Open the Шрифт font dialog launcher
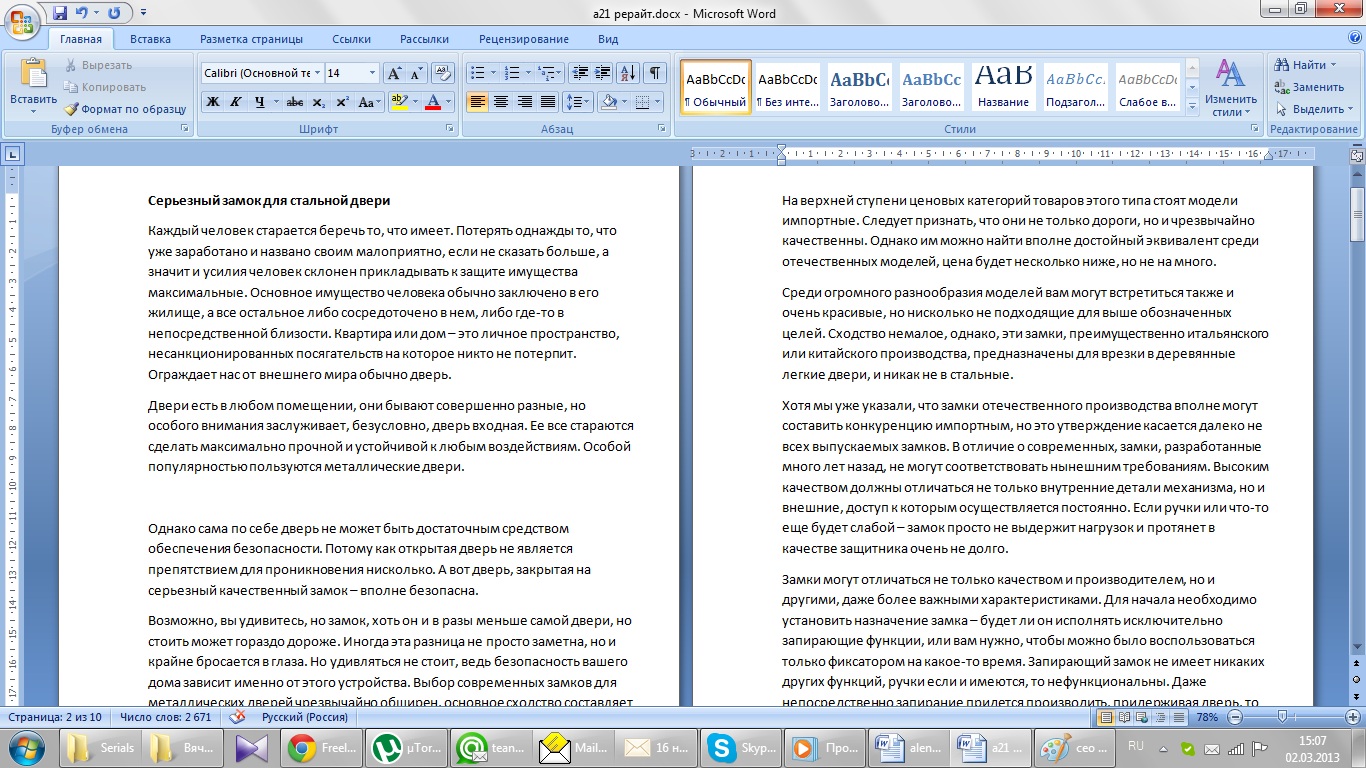Image resolution: width=1366 pixels, height=768 pixels. tap(448, 130)
